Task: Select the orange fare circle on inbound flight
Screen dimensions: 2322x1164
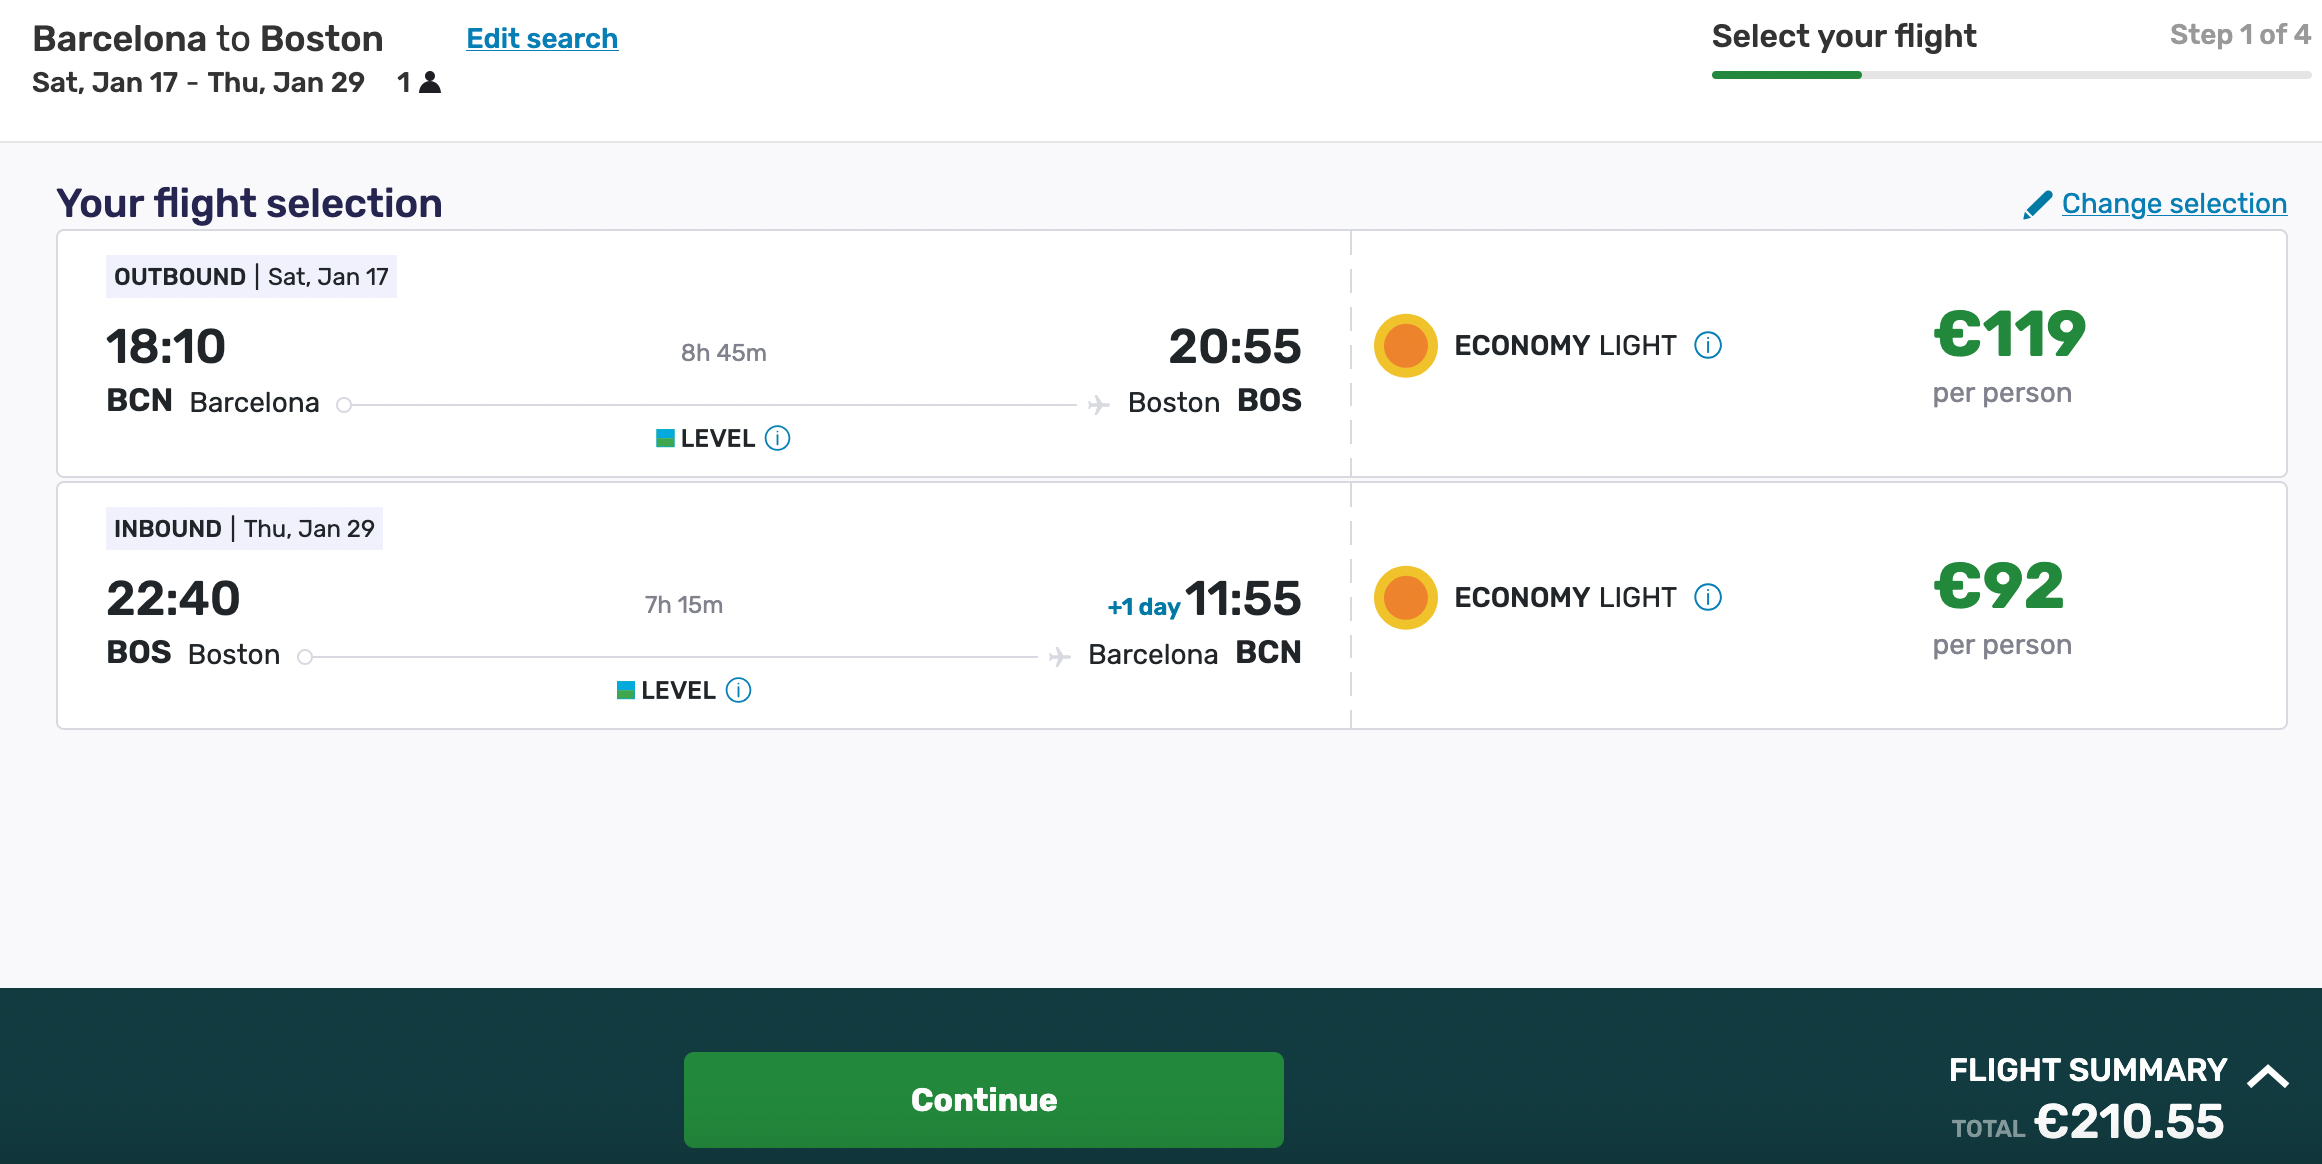Action: [x=1405, y=597]
